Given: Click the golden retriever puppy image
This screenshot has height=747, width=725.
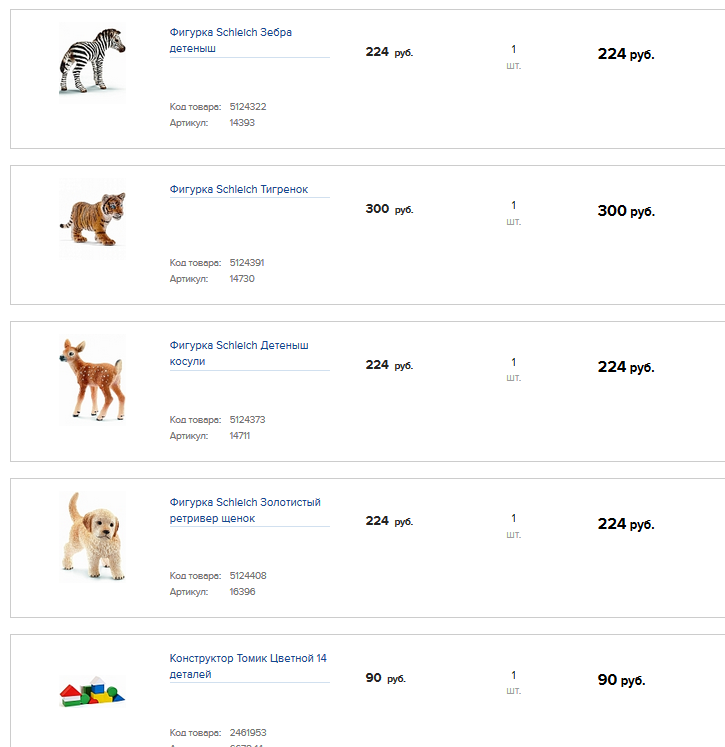Looking at the screenshot, I should click(92, 535).
